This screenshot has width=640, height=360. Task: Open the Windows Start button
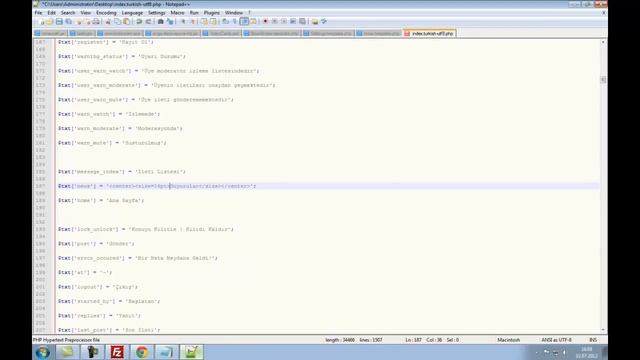(42, 352)
